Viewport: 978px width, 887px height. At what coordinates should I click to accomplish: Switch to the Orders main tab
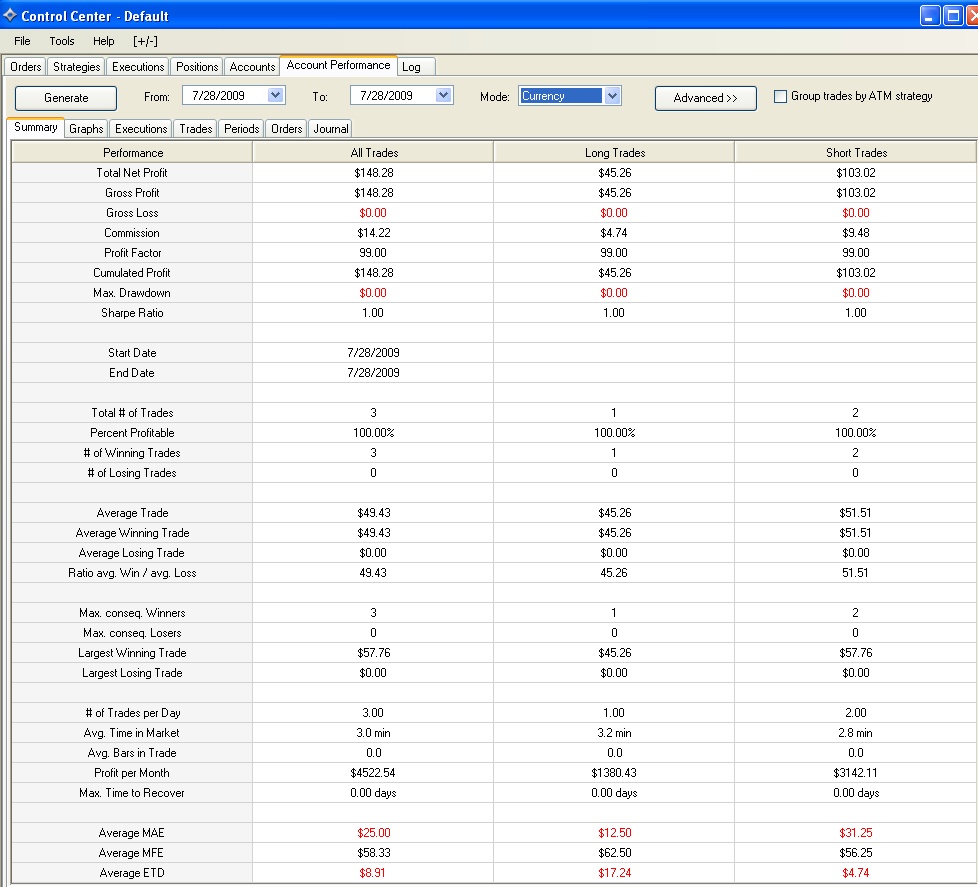26,67
